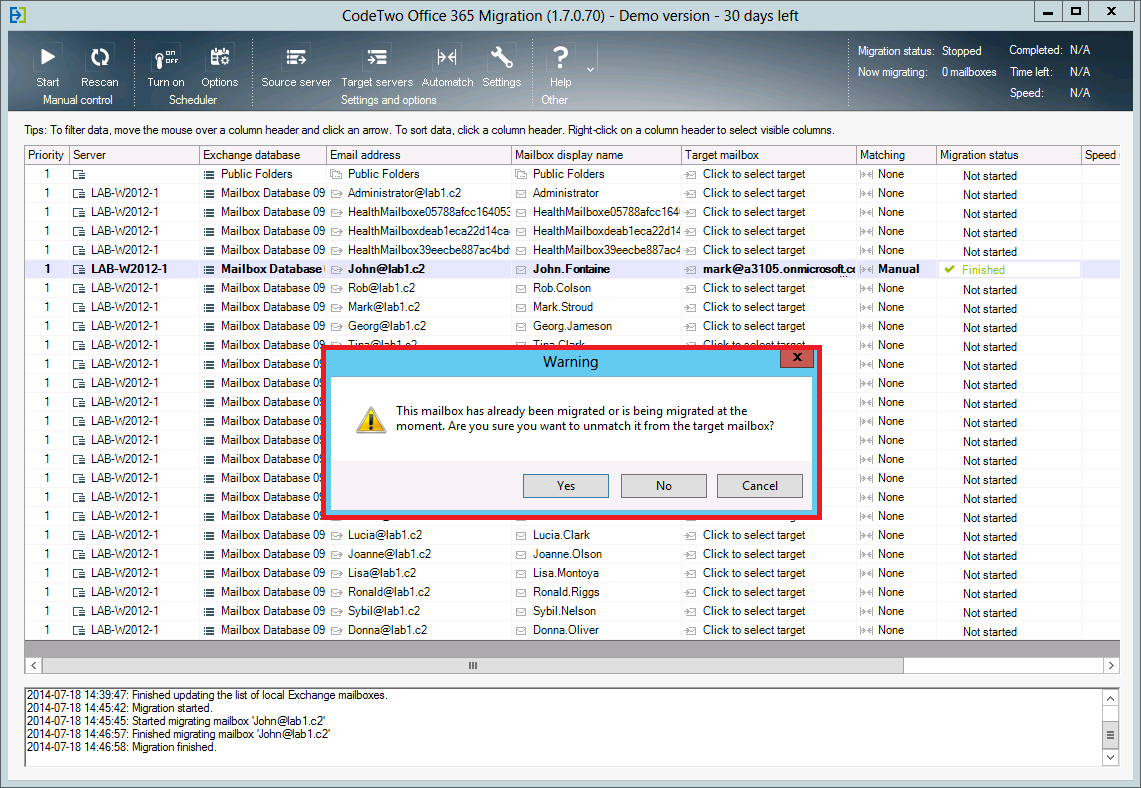This screenshot has width=1141, height=788.
Task: Close the Warning dialog with X
Action: 797,357
